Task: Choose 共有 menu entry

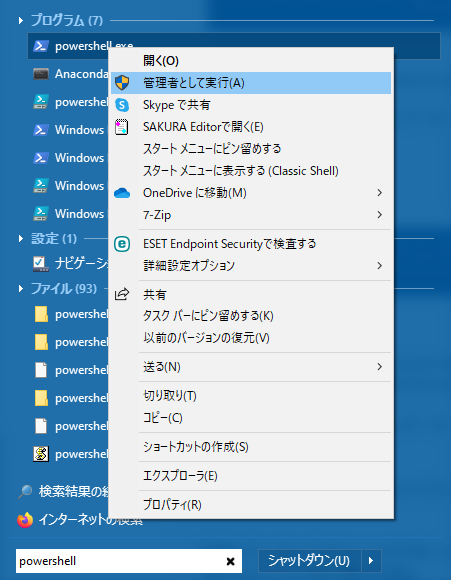Action: [x=251, y=294]
